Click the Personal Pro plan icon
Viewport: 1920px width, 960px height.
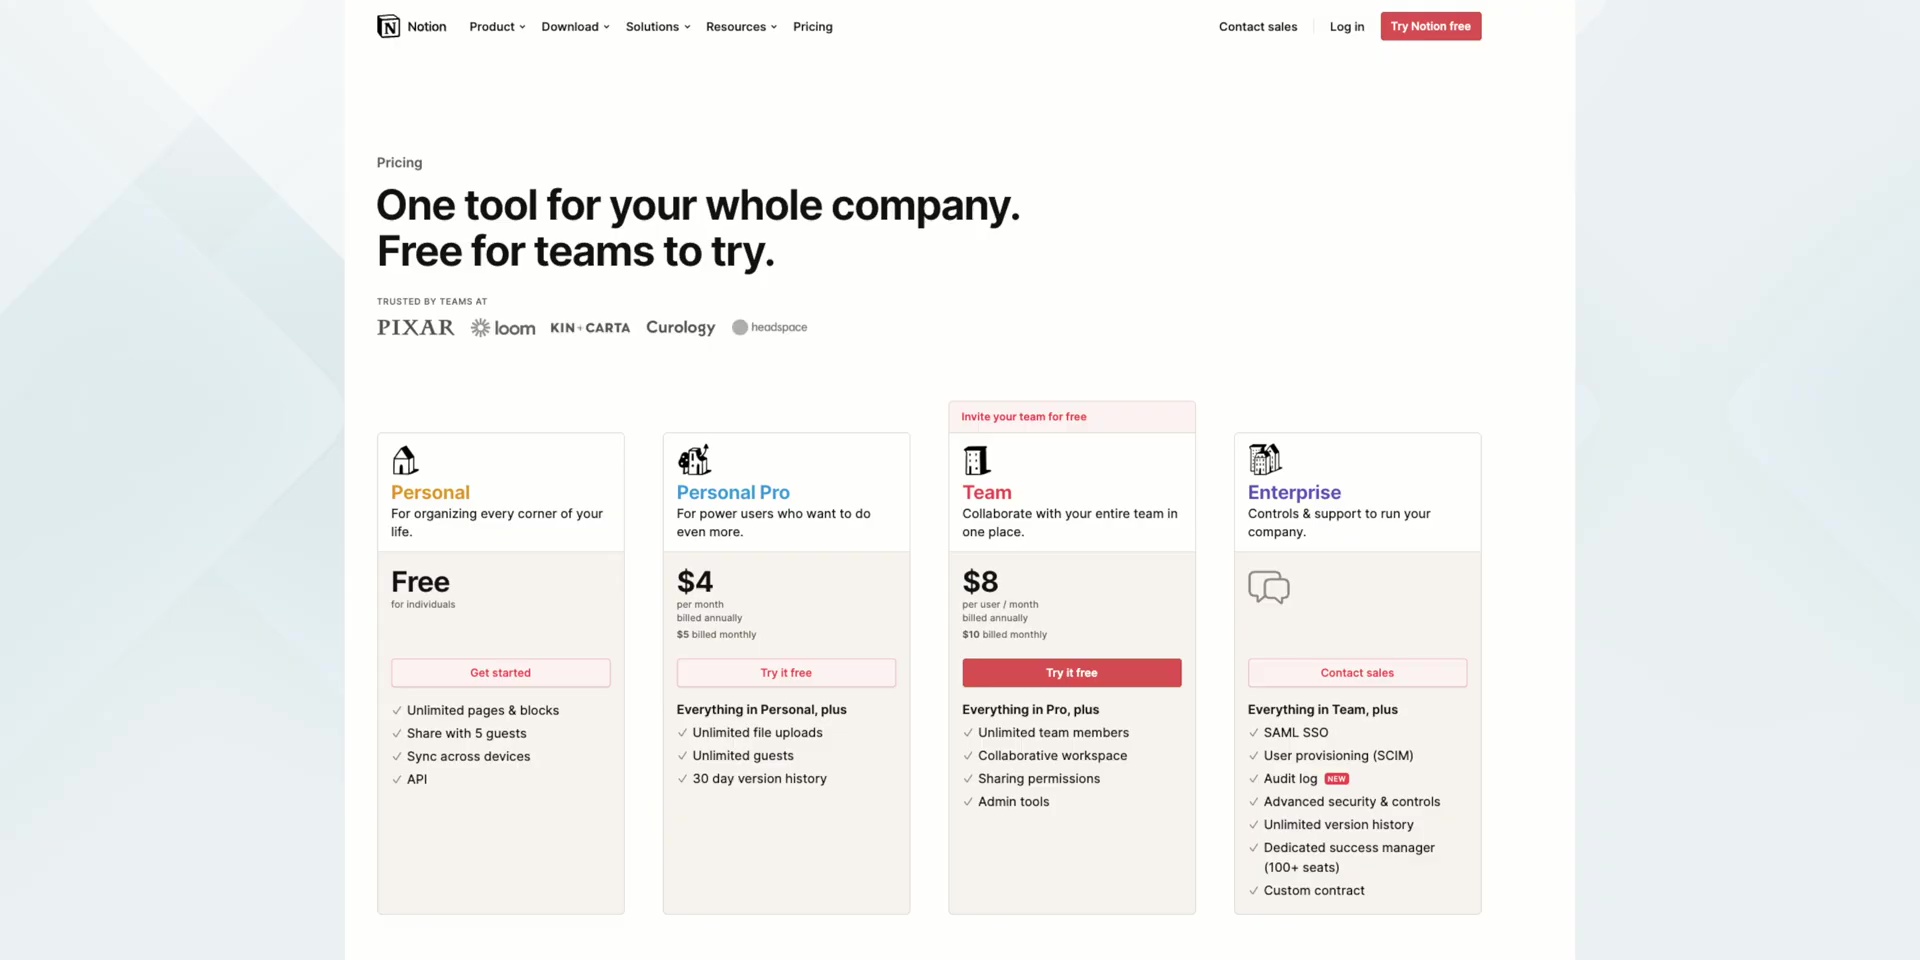tap(694, 460)
